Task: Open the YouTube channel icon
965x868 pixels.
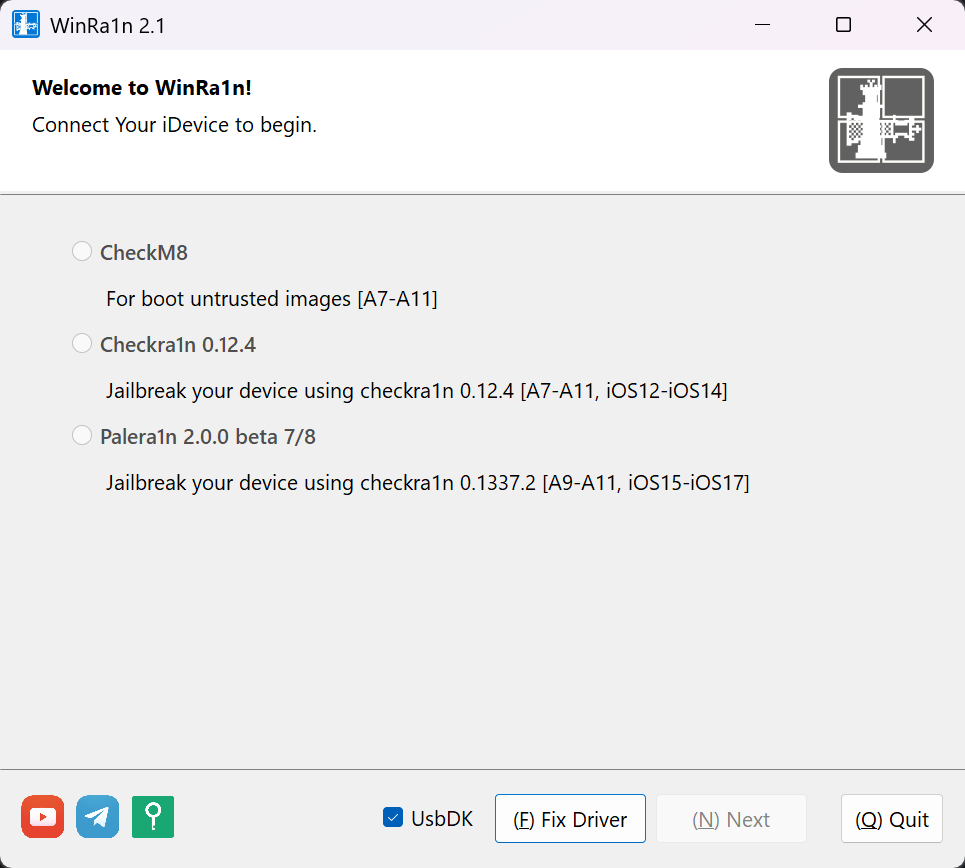Action: tap(42, 817)
